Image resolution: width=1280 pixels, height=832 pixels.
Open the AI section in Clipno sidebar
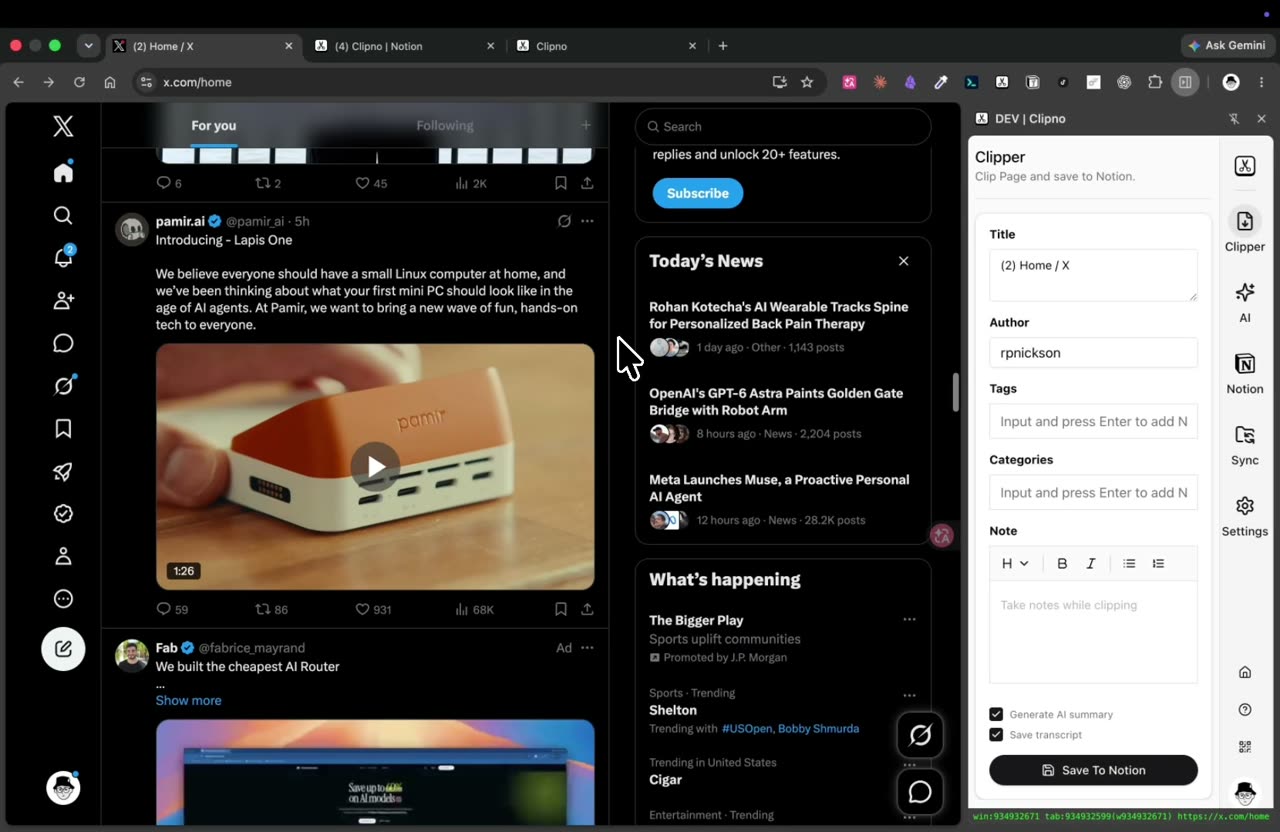pyautogui.click(x=1245, y=301)
